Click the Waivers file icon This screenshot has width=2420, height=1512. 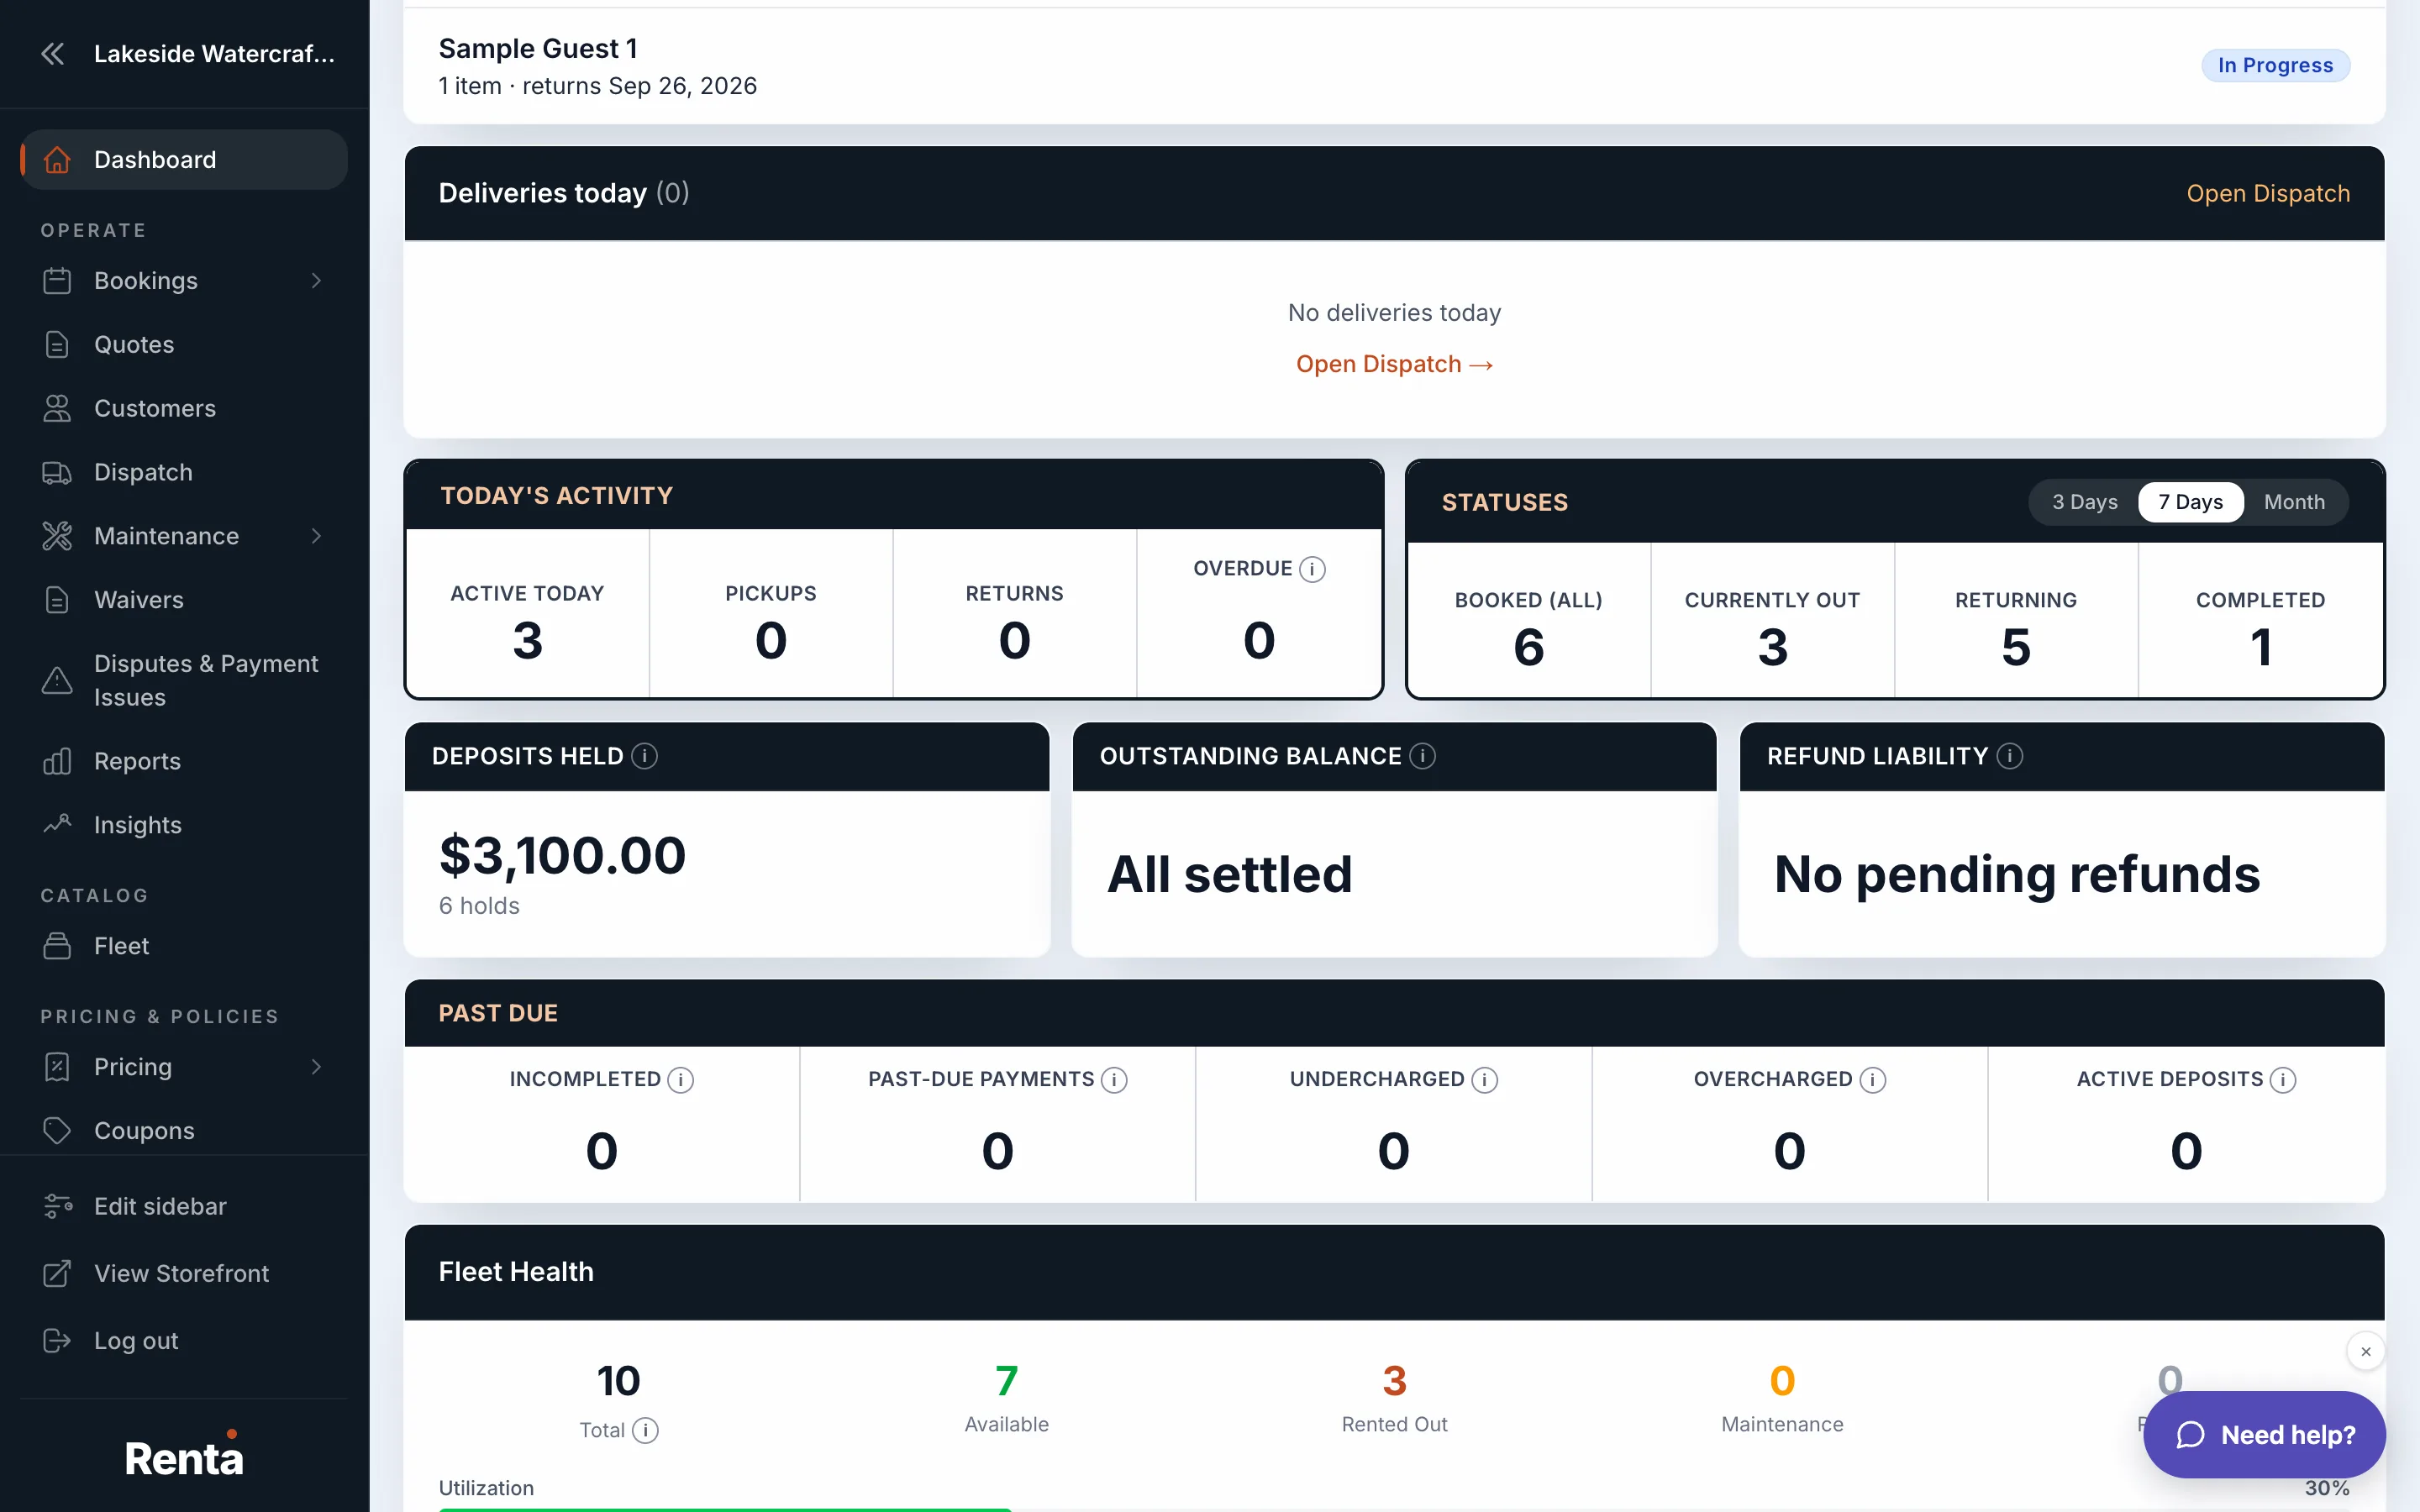click(x=57, y=600)
